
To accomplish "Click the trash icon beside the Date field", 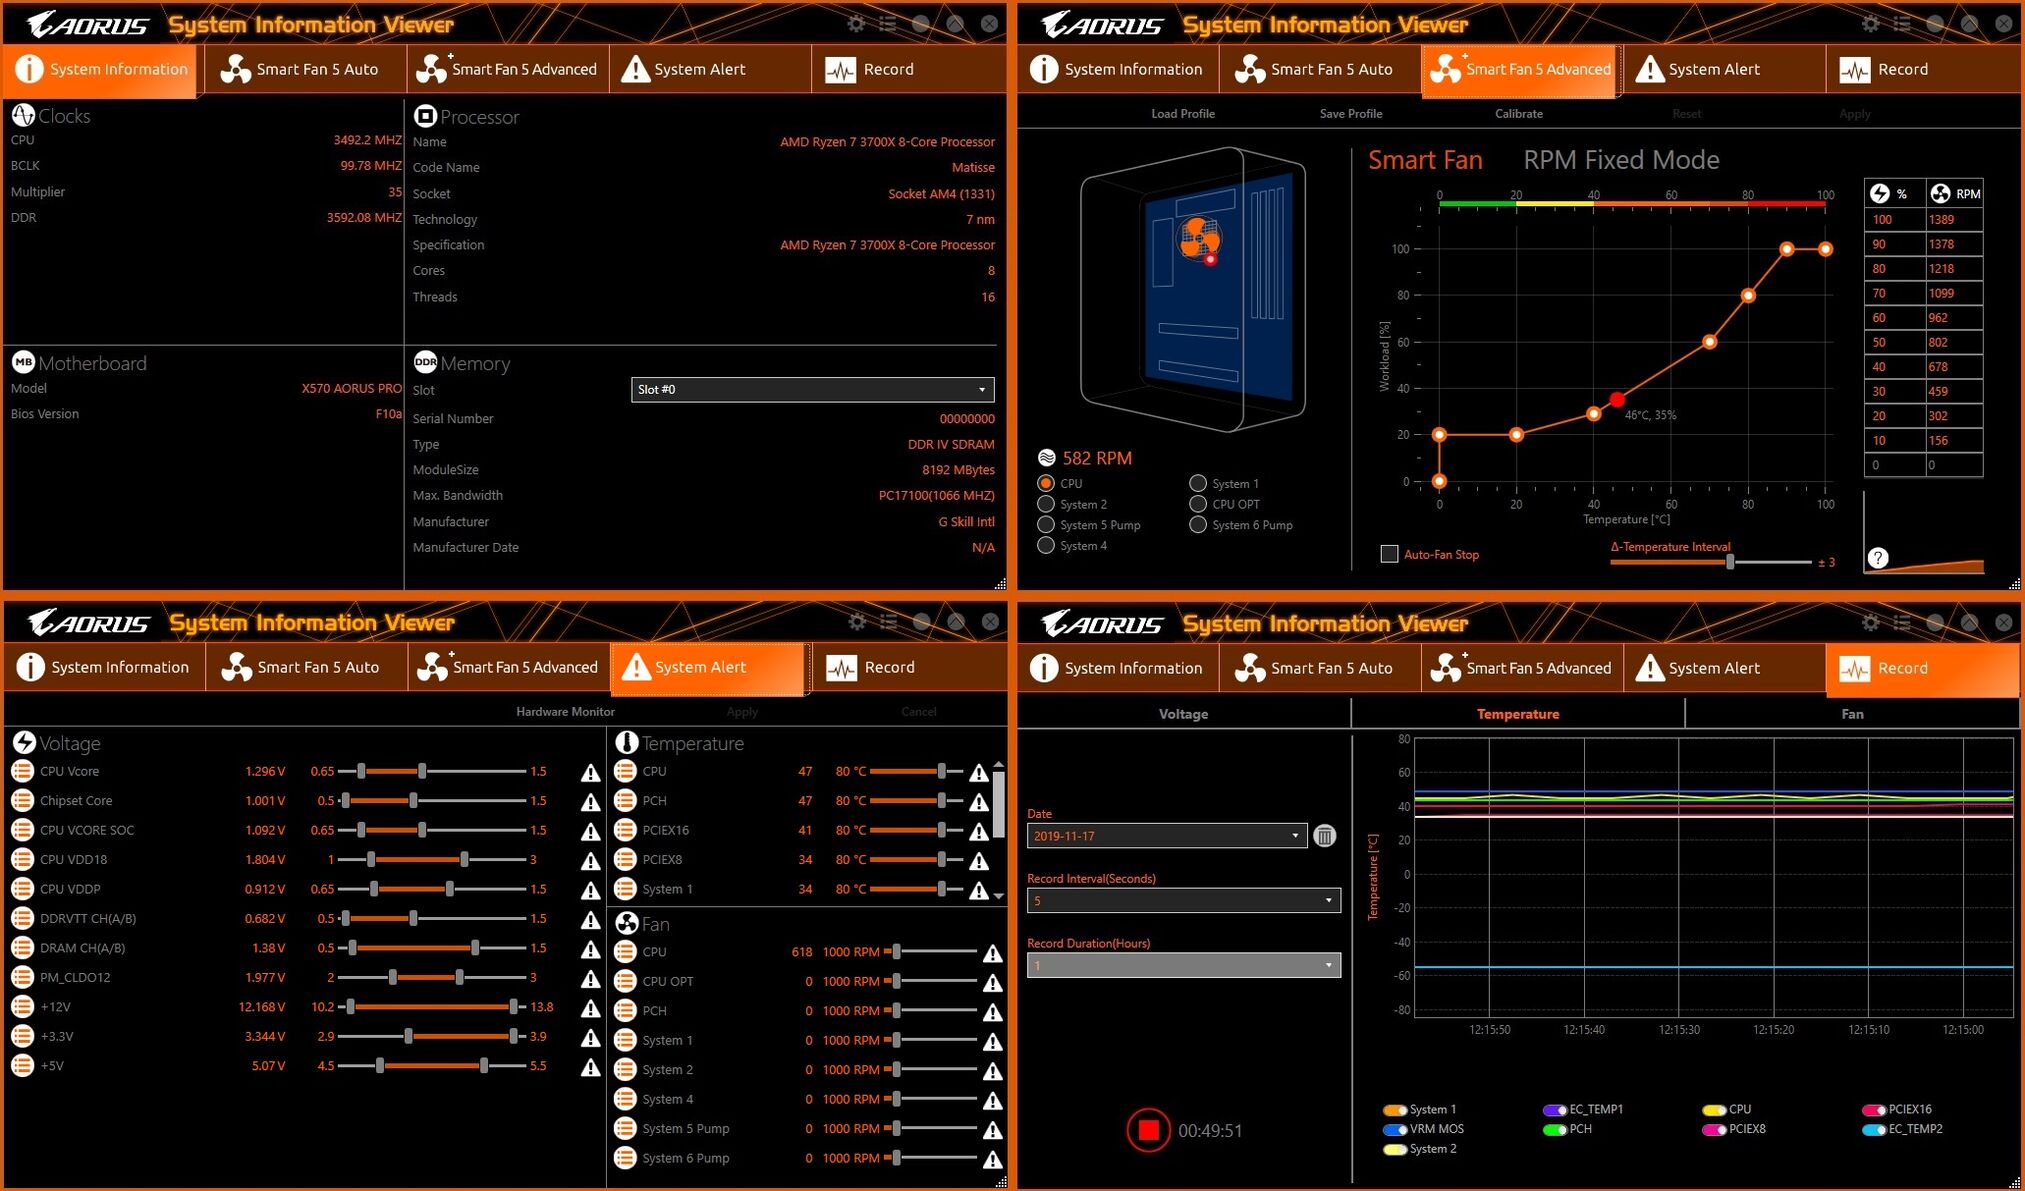I will (1324, 836).
